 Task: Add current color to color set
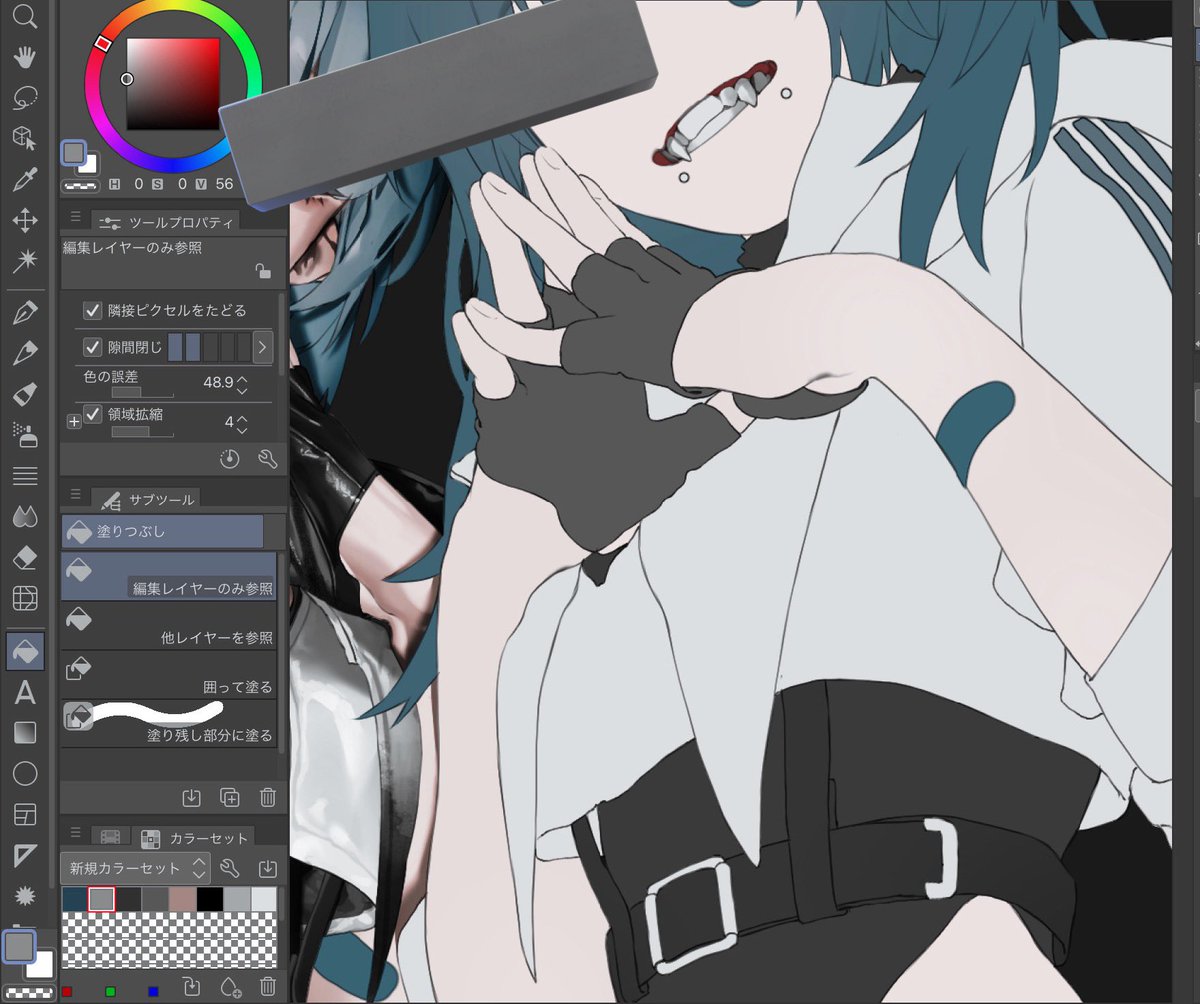point(230,987)
